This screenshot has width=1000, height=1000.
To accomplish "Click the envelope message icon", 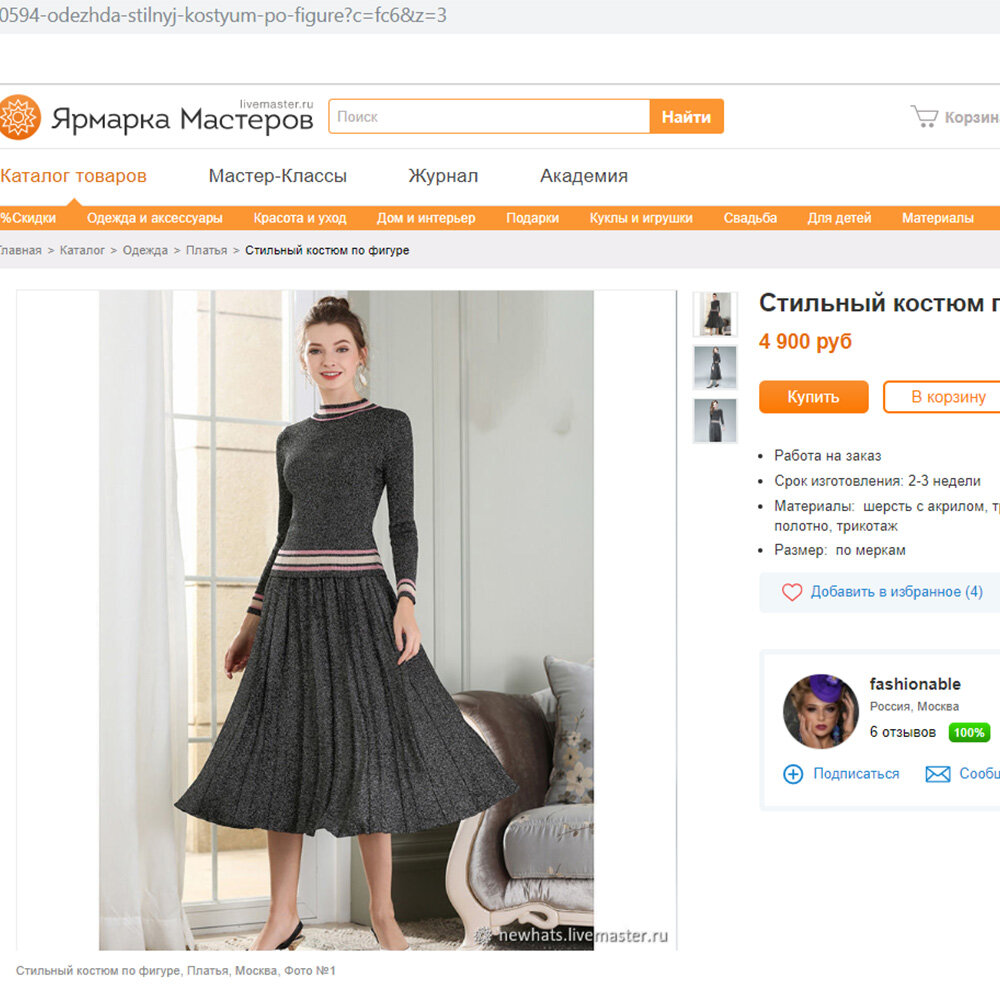I will point(938,774).
